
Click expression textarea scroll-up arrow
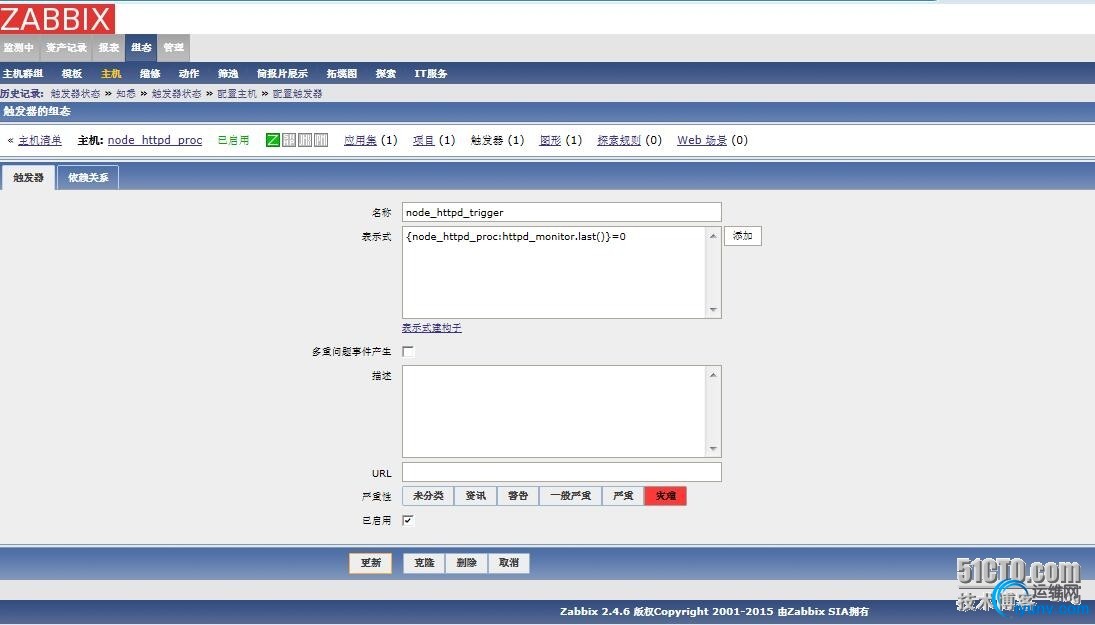click(713, 236)
